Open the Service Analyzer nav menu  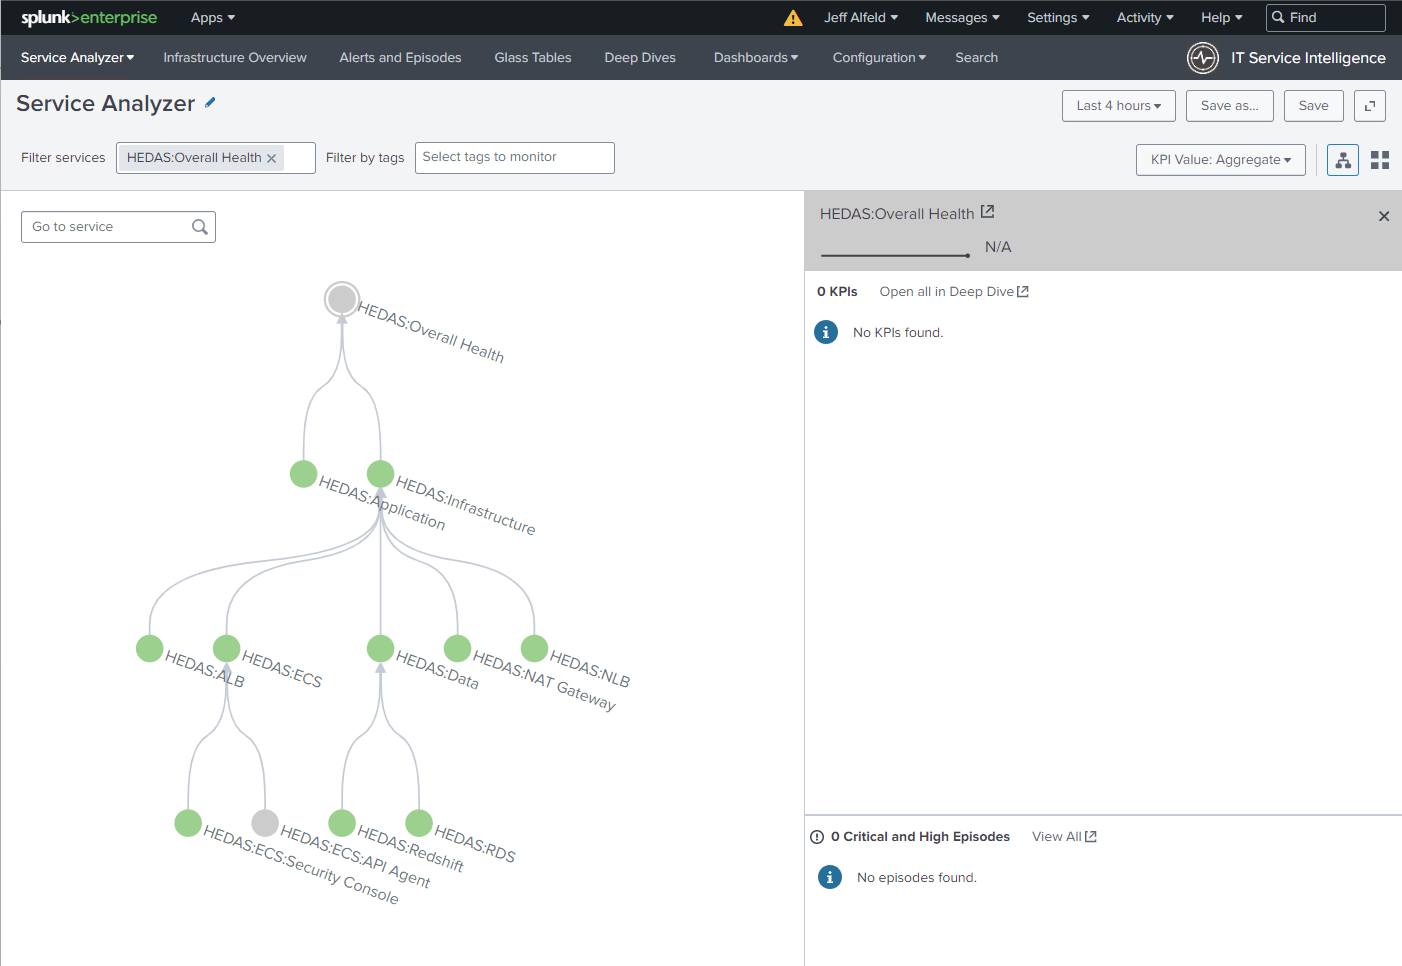77,58
